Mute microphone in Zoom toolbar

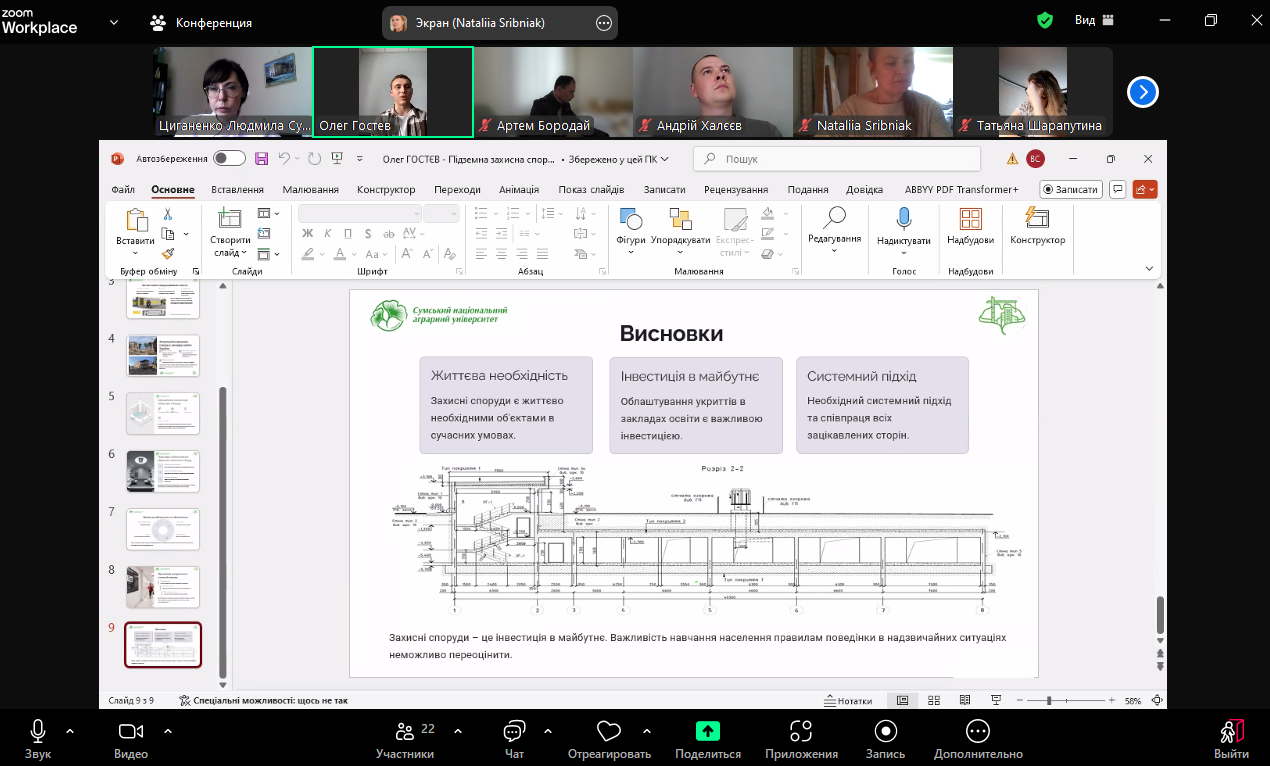coord(38,731)
